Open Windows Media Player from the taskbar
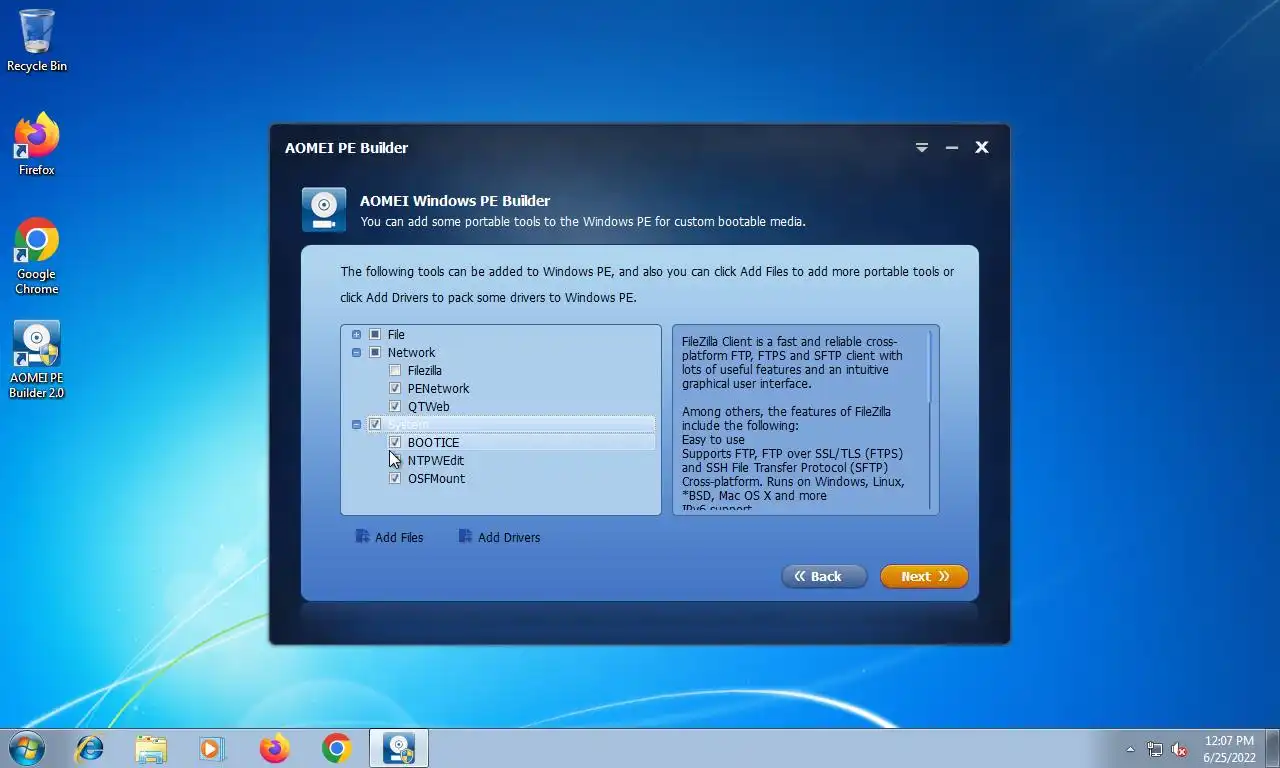This screenshot has height=768, width=1280. tap(212, 748)
